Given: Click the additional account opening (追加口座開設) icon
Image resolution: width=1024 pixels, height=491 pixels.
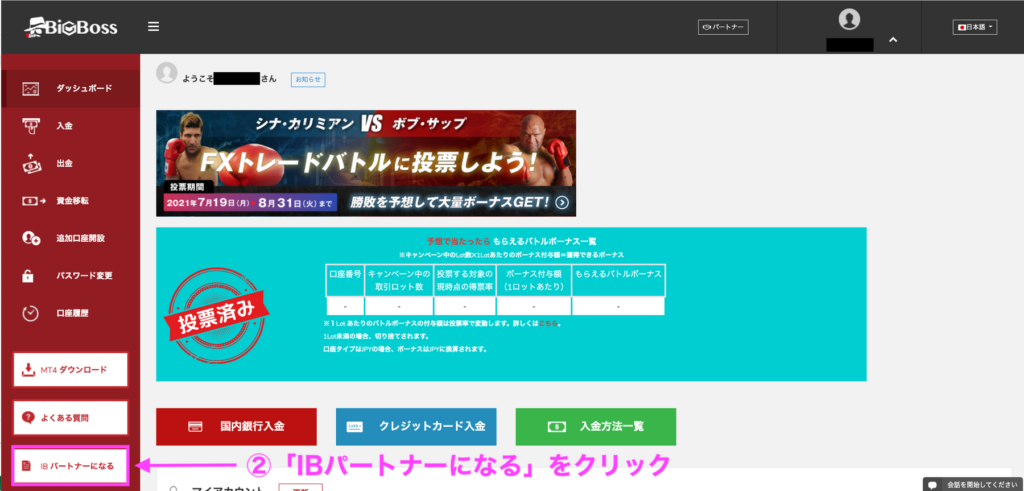Looking at the screenshot, I should point(31,239).
